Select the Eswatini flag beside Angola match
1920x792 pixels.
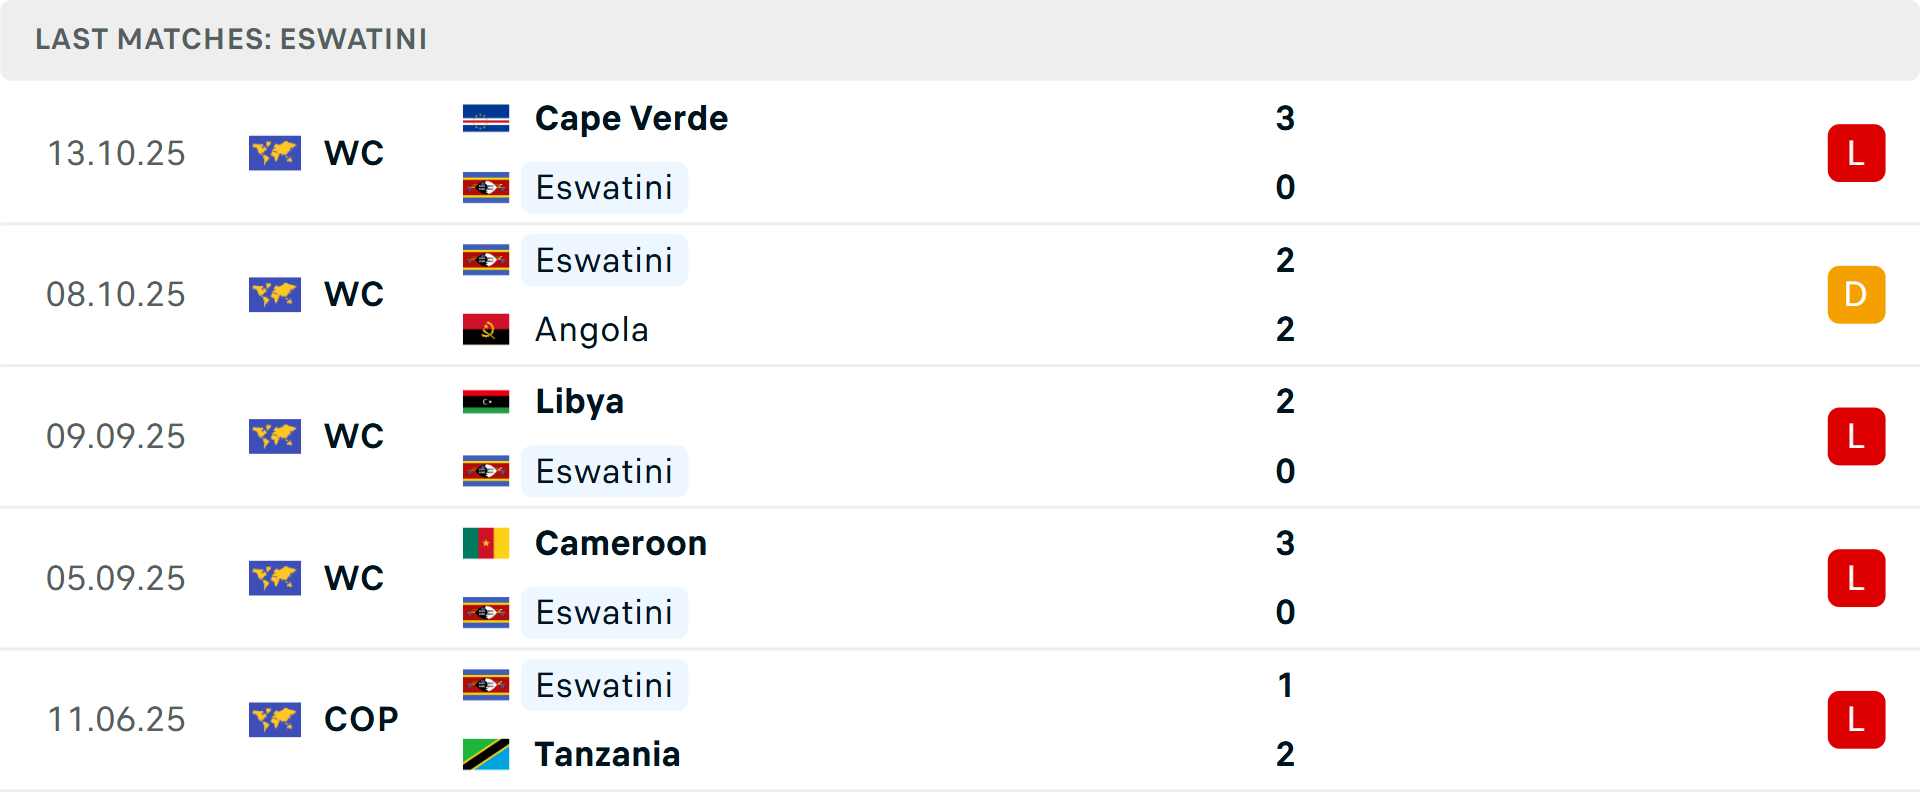pyautogui.click(x=486, y=259)
